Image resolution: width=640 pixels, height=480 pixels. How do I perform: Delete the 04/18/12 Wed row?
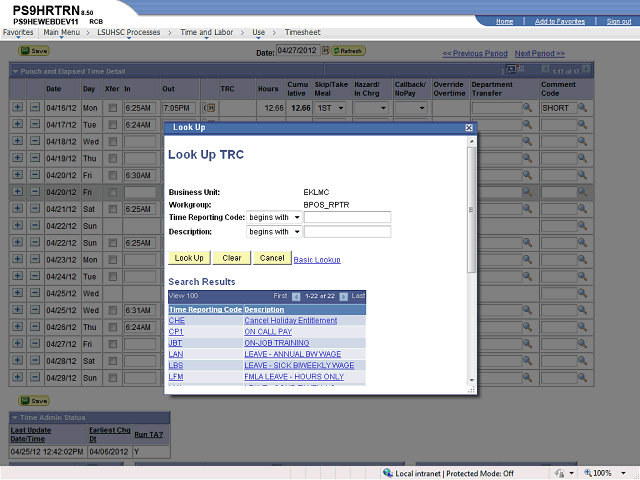35,141
